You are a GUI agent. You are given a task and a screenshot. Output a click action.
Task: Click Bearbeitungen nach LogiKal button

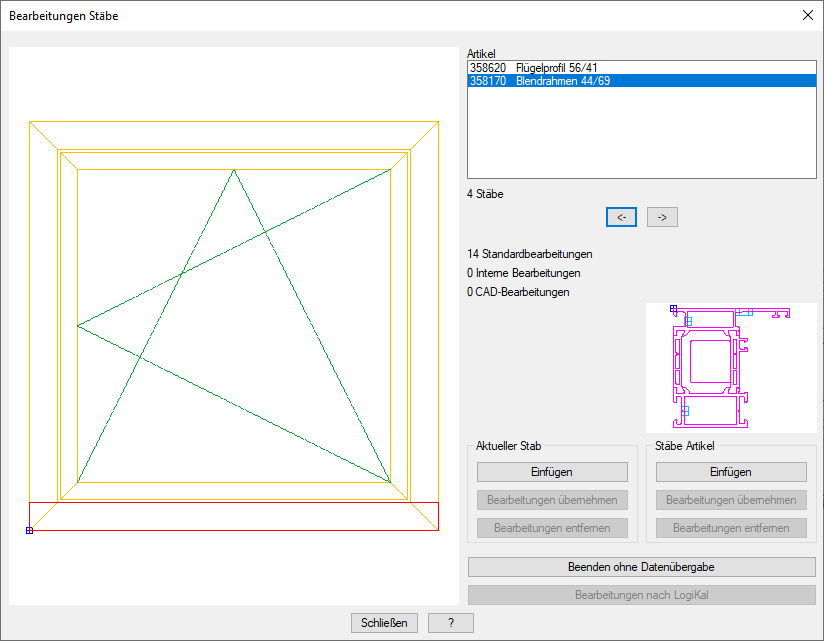pos(641,595)
